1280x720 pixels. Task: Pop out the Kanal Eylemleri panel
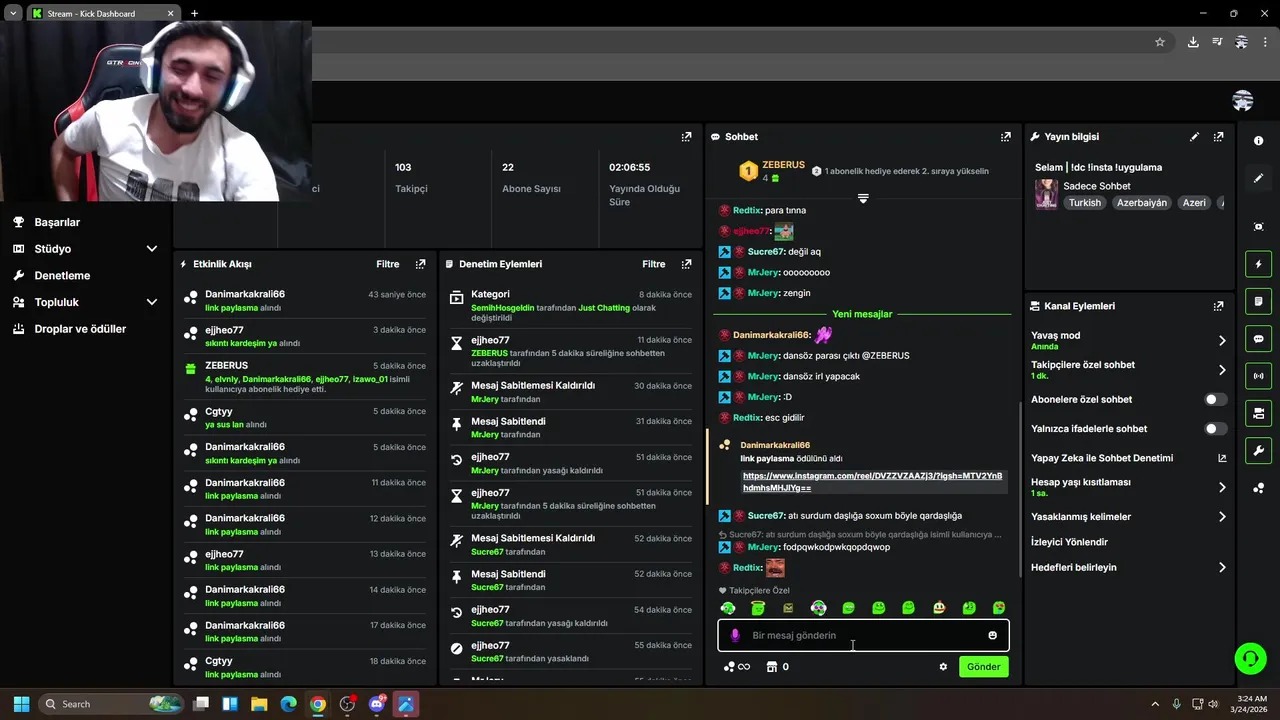[x=1218, y=306]
